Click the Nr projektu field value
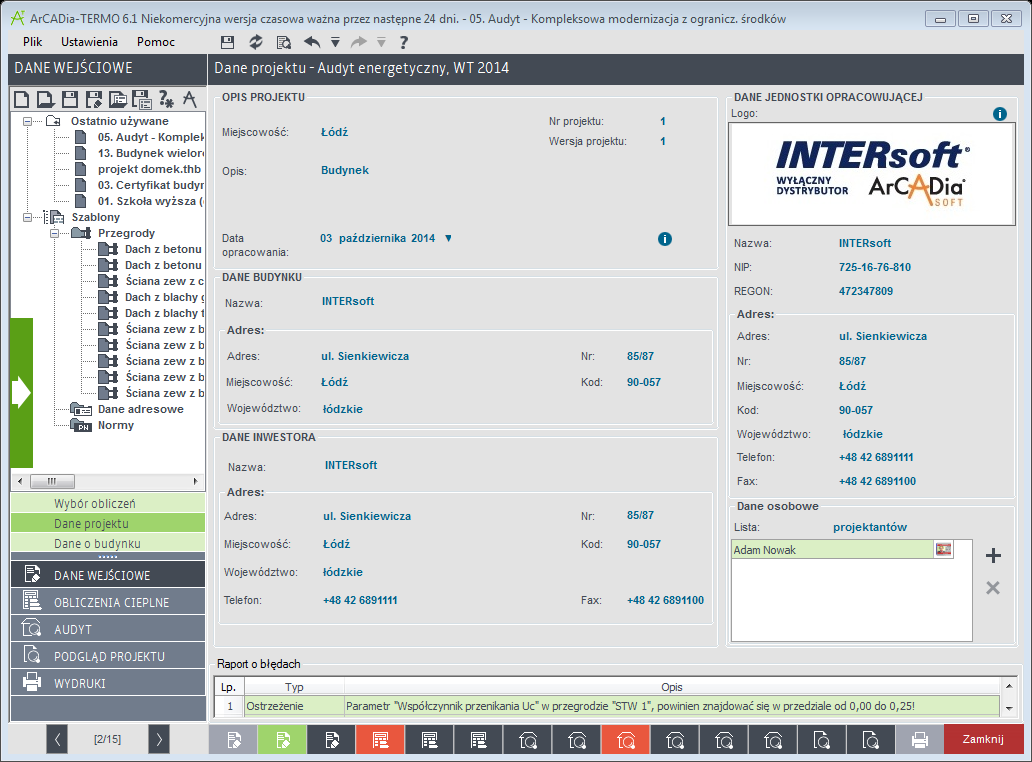This screenshot has width=1032, height=762. click(663, 121)
